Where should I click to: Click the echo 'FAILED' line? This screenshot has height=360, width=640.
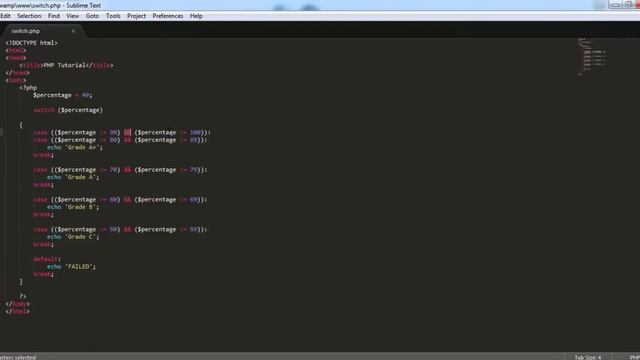click(x=71, y=267)
